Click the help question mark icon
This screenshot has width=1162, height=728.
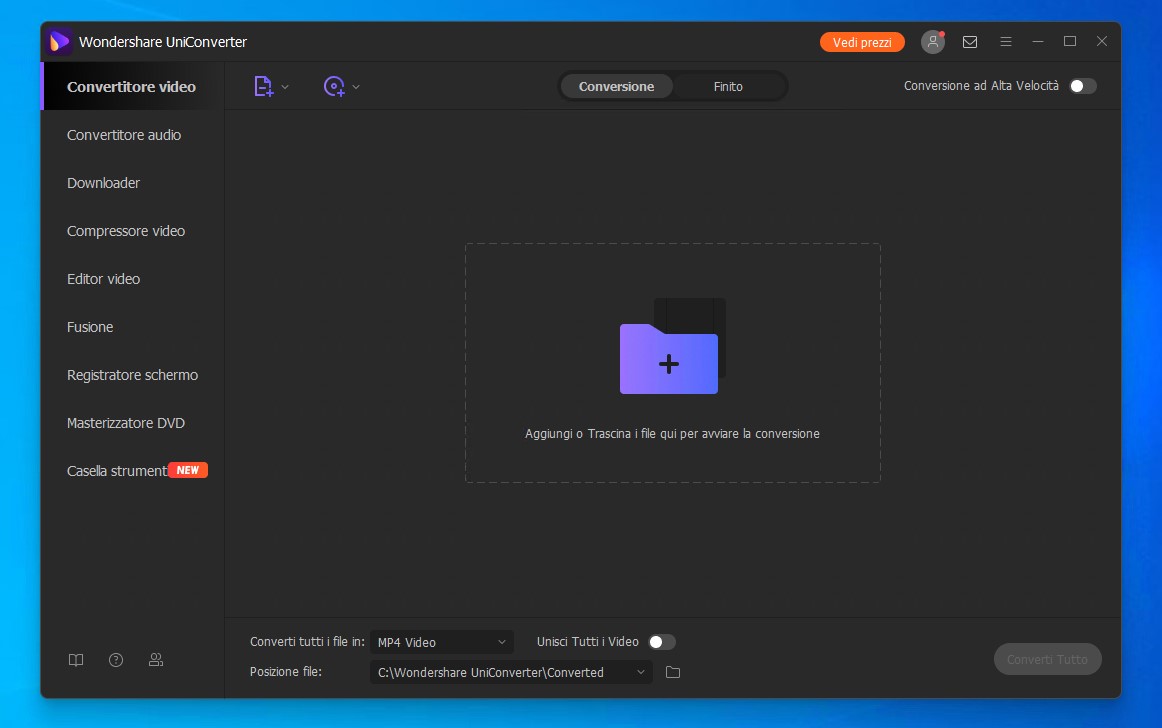tap(116, 660)
